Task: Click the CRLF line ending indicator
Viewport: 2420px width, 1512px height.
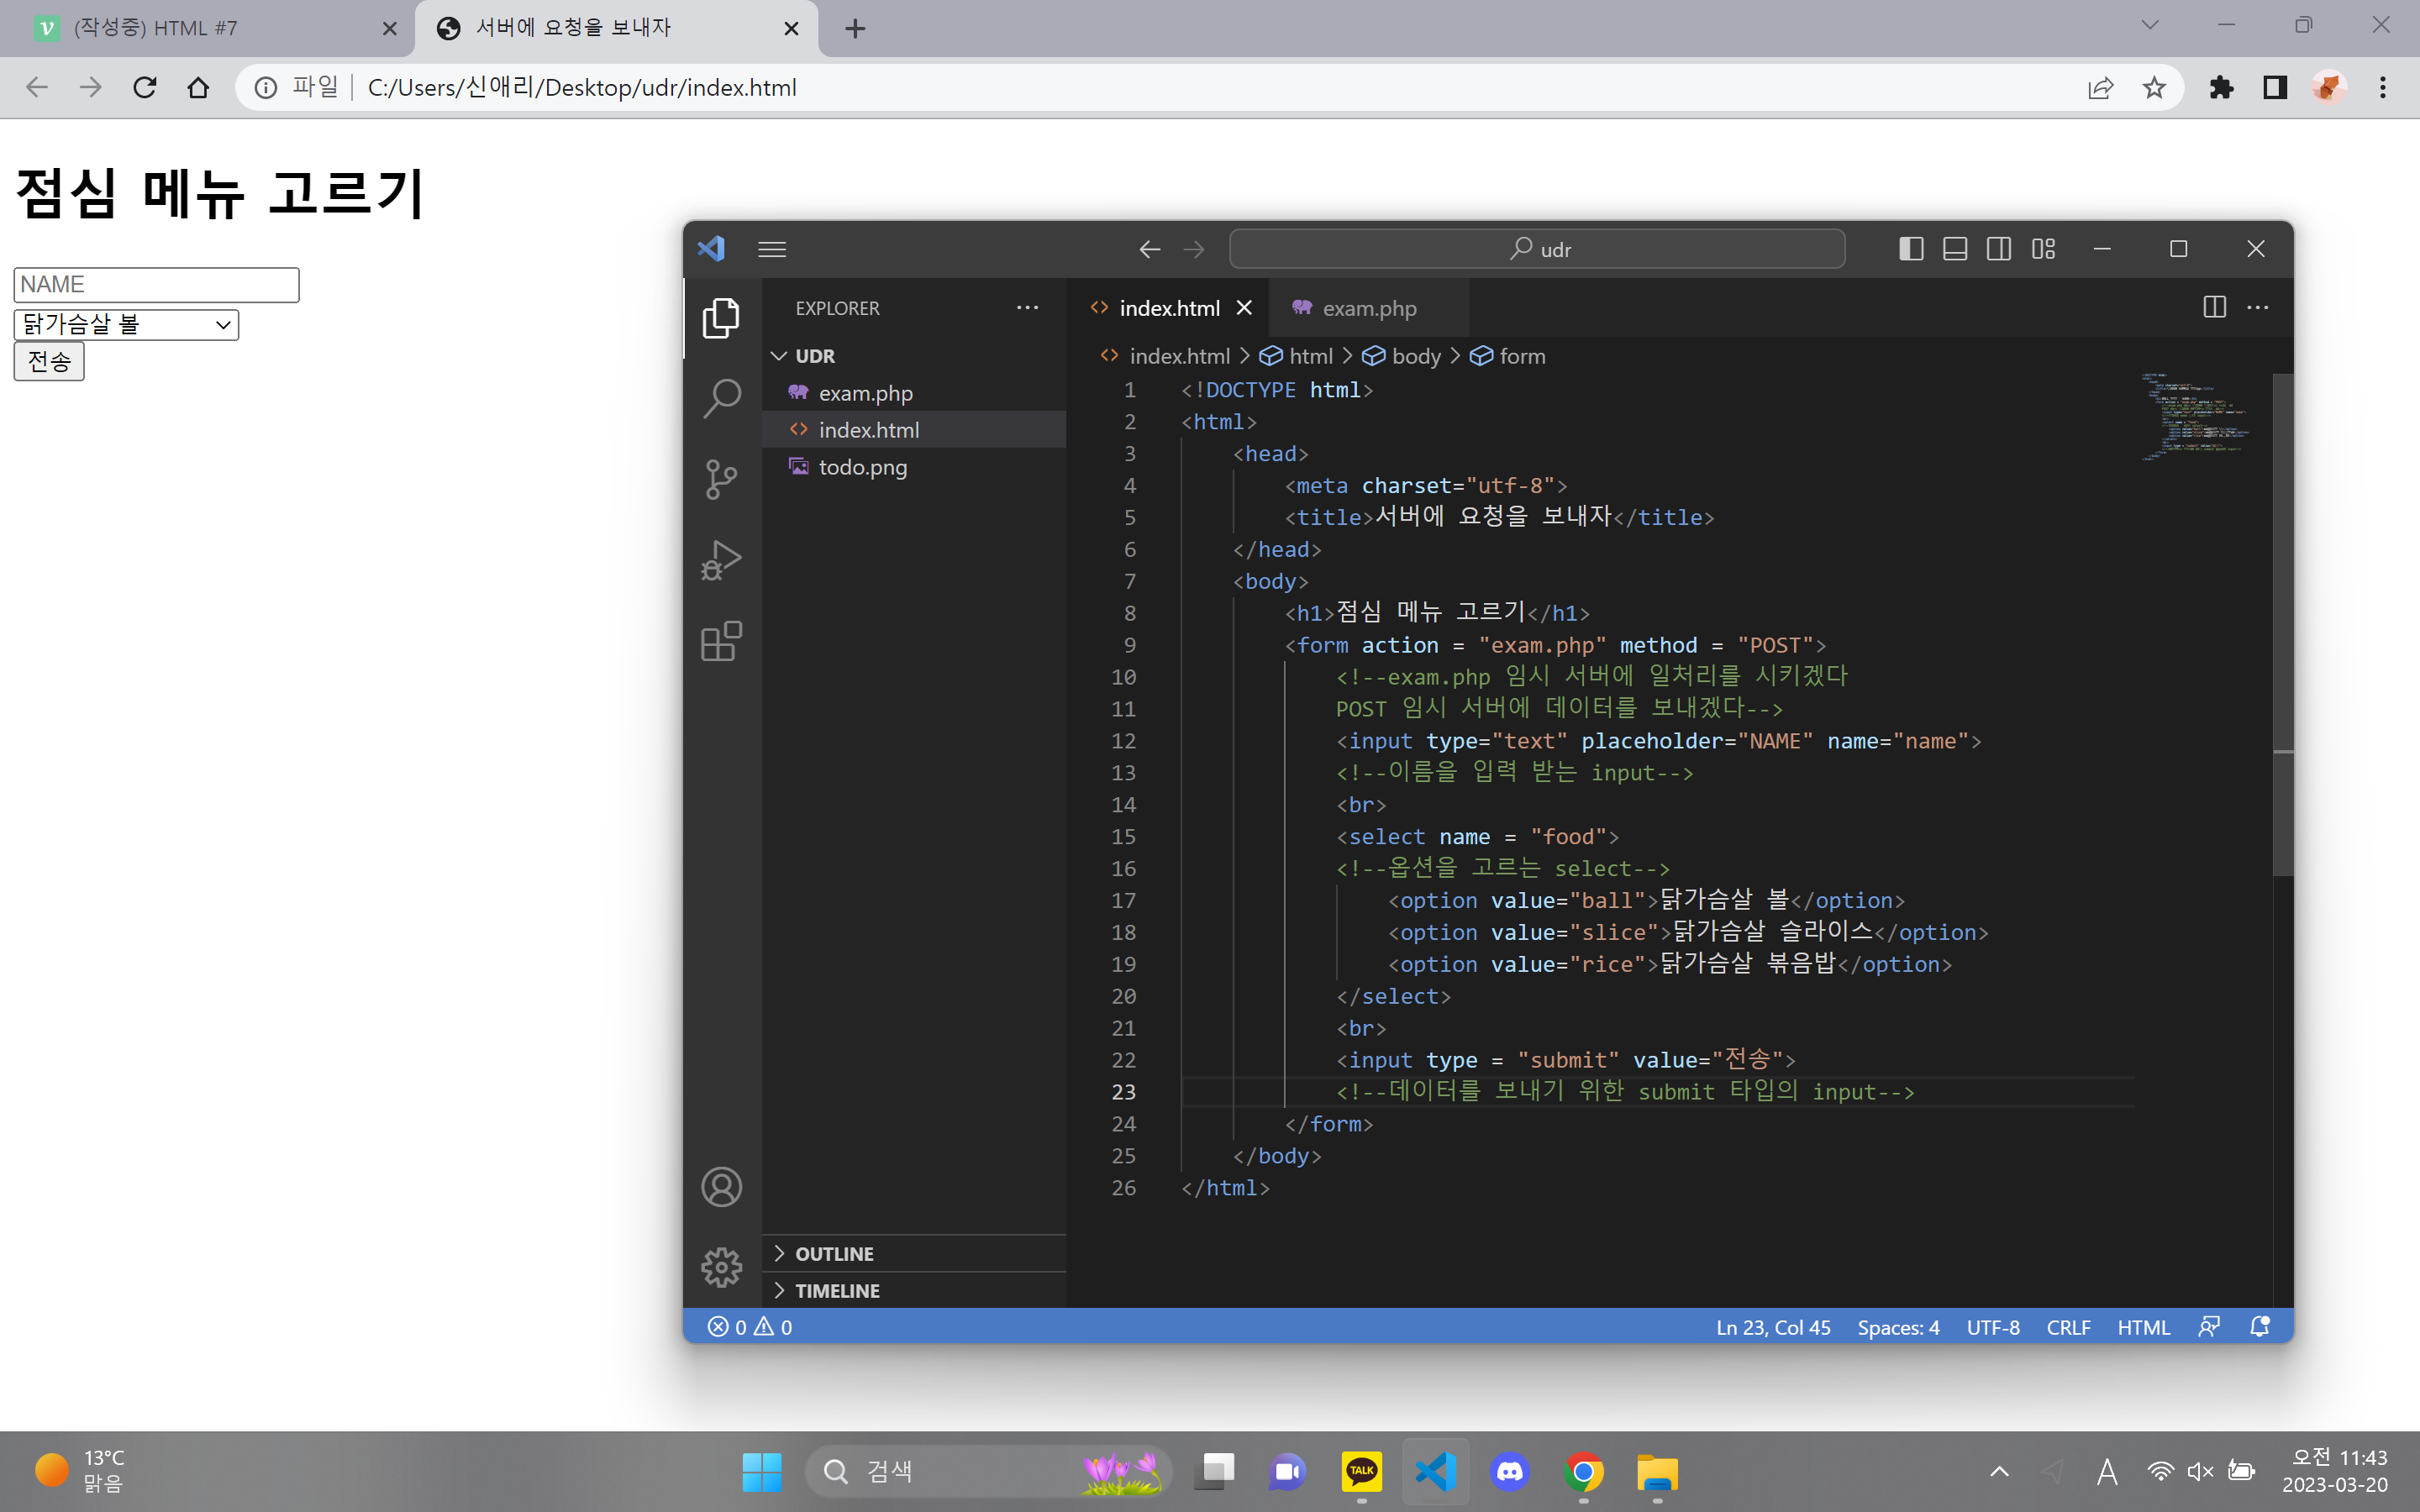Action: 2067,1327
